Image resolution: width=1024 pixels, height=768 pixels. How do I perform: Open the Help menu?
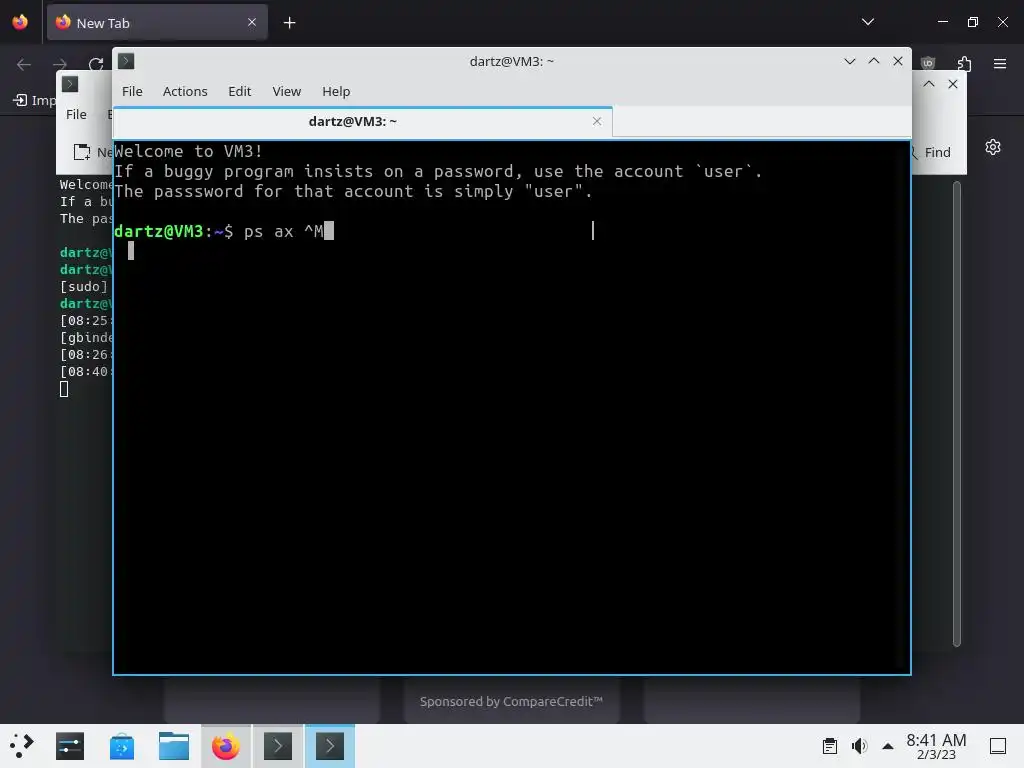click(x=336, y=91)
